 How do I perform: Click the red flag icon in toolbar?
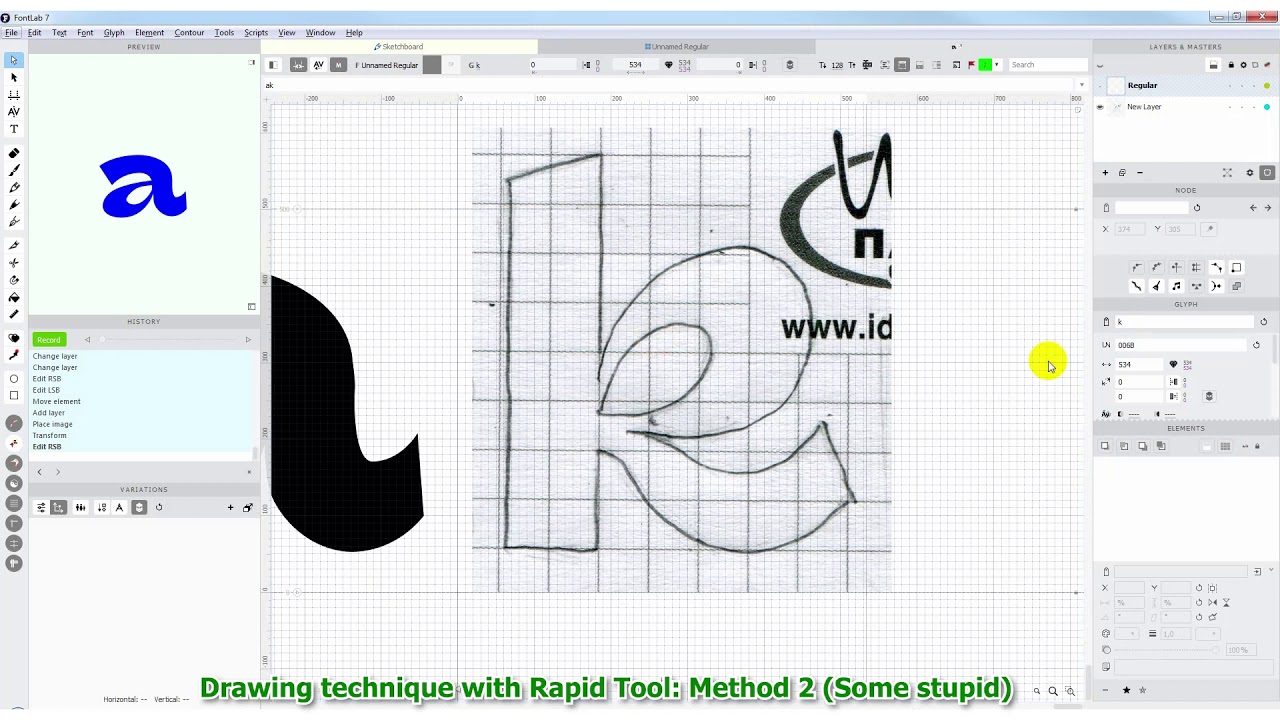click(x=971, y=65)
